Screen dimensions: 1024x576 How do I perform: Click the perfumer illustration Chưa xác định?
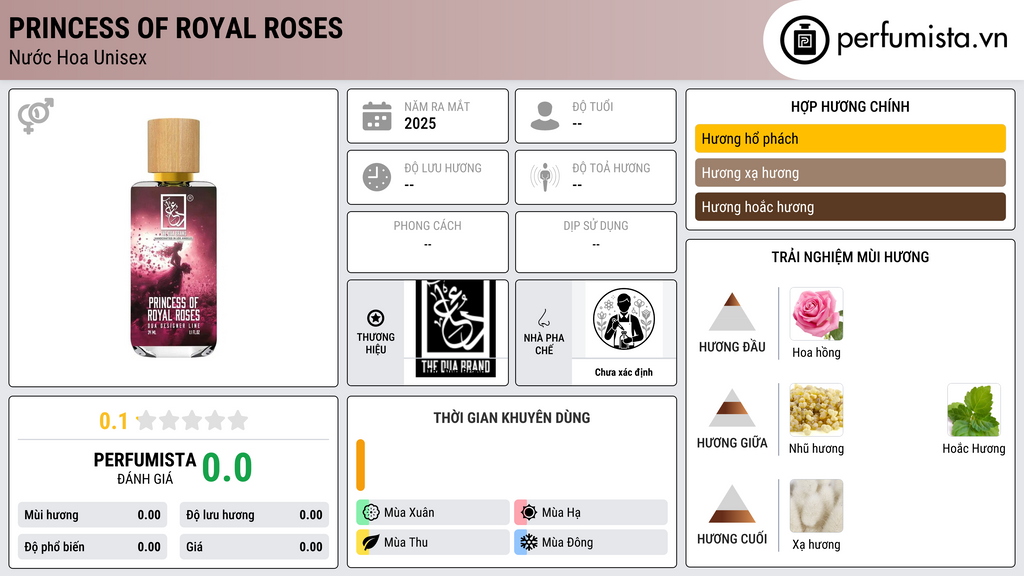point(624,319)
